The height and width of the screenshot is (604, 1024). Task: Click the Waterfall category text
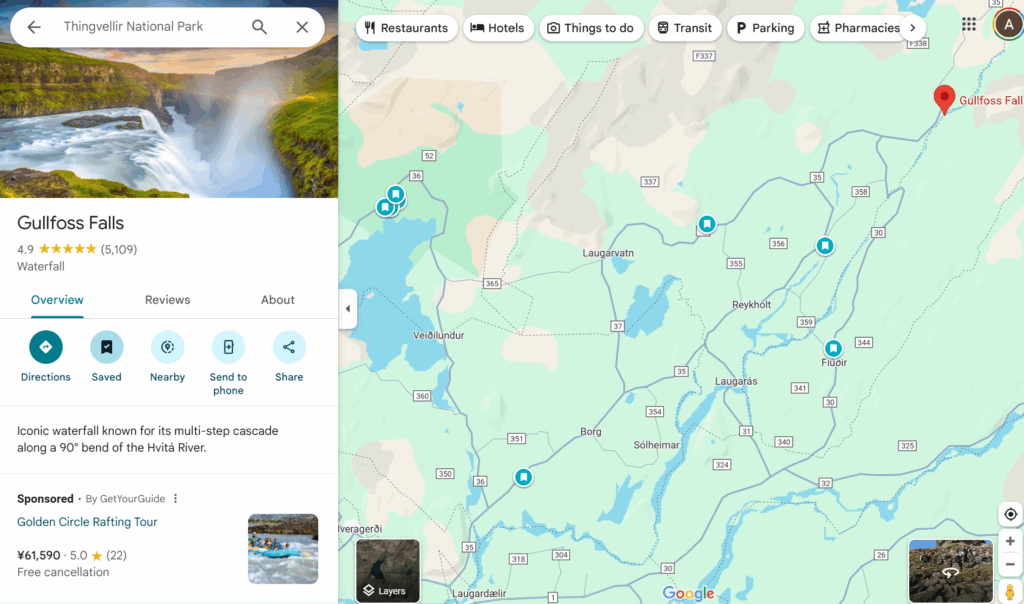(40, 266)
